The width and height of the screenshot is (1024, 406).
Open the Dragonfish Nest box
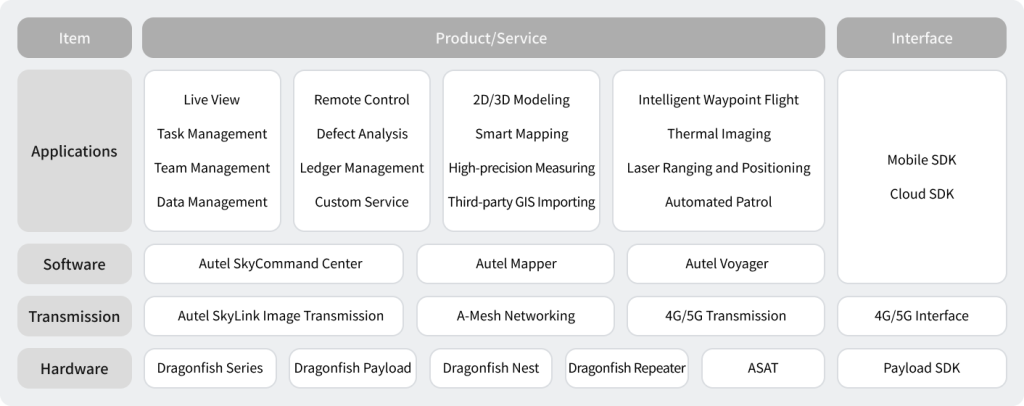coord(490,368)
